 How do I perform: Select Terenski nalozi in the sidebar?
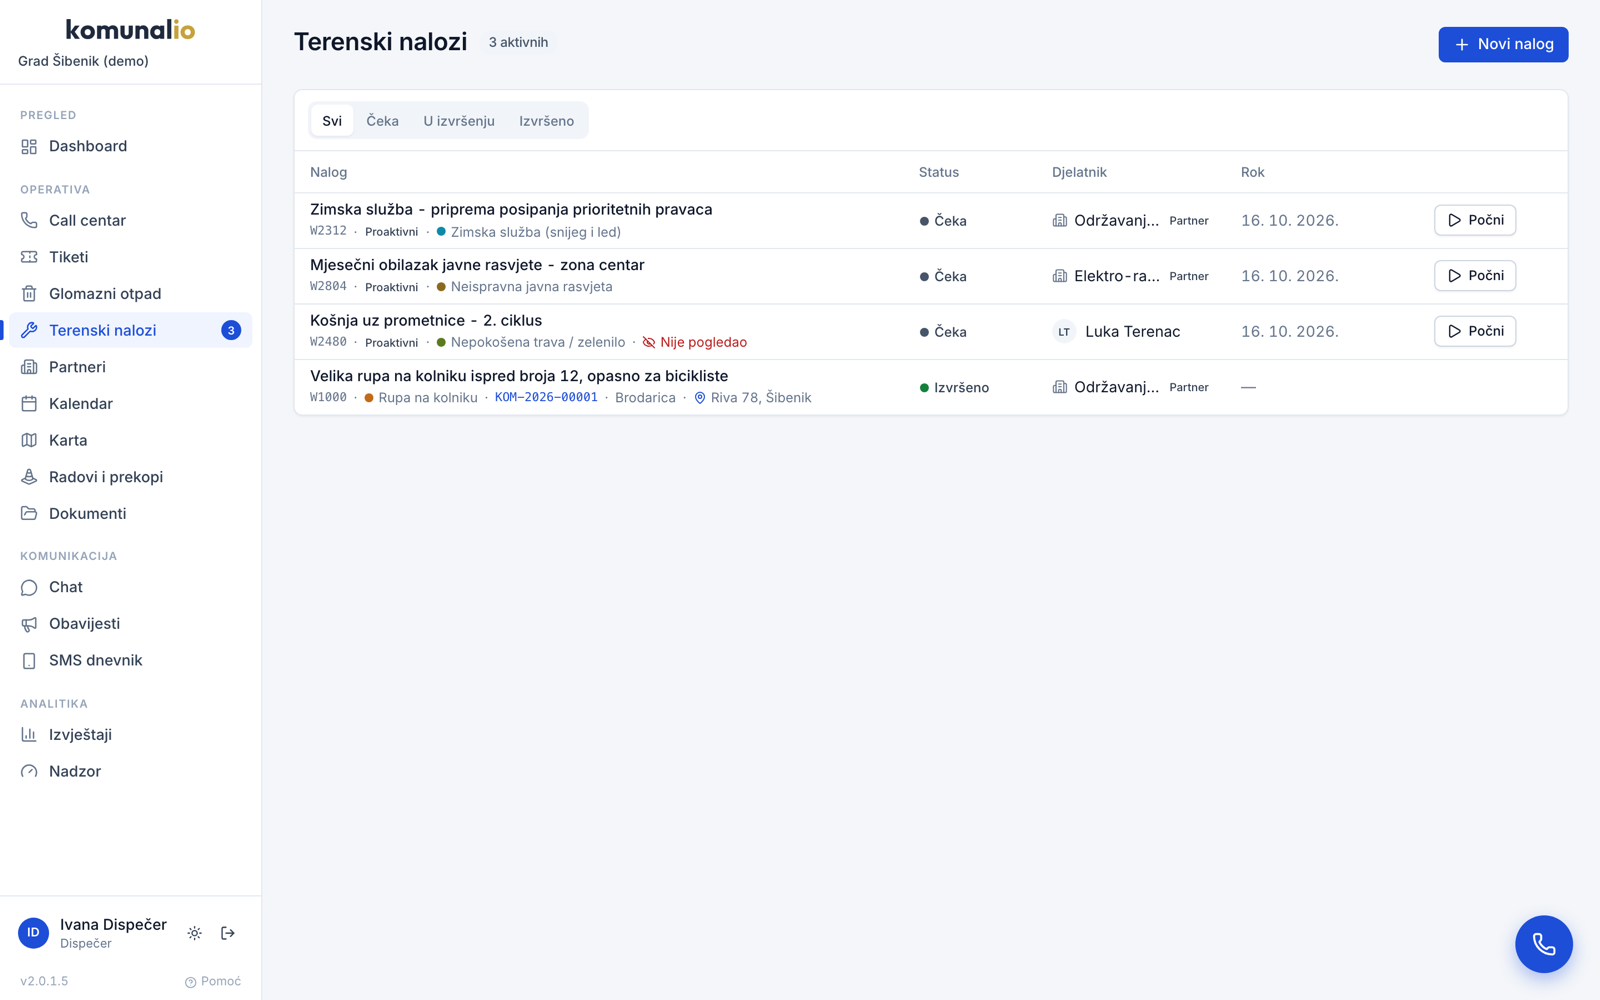click(x=130, y=330)
